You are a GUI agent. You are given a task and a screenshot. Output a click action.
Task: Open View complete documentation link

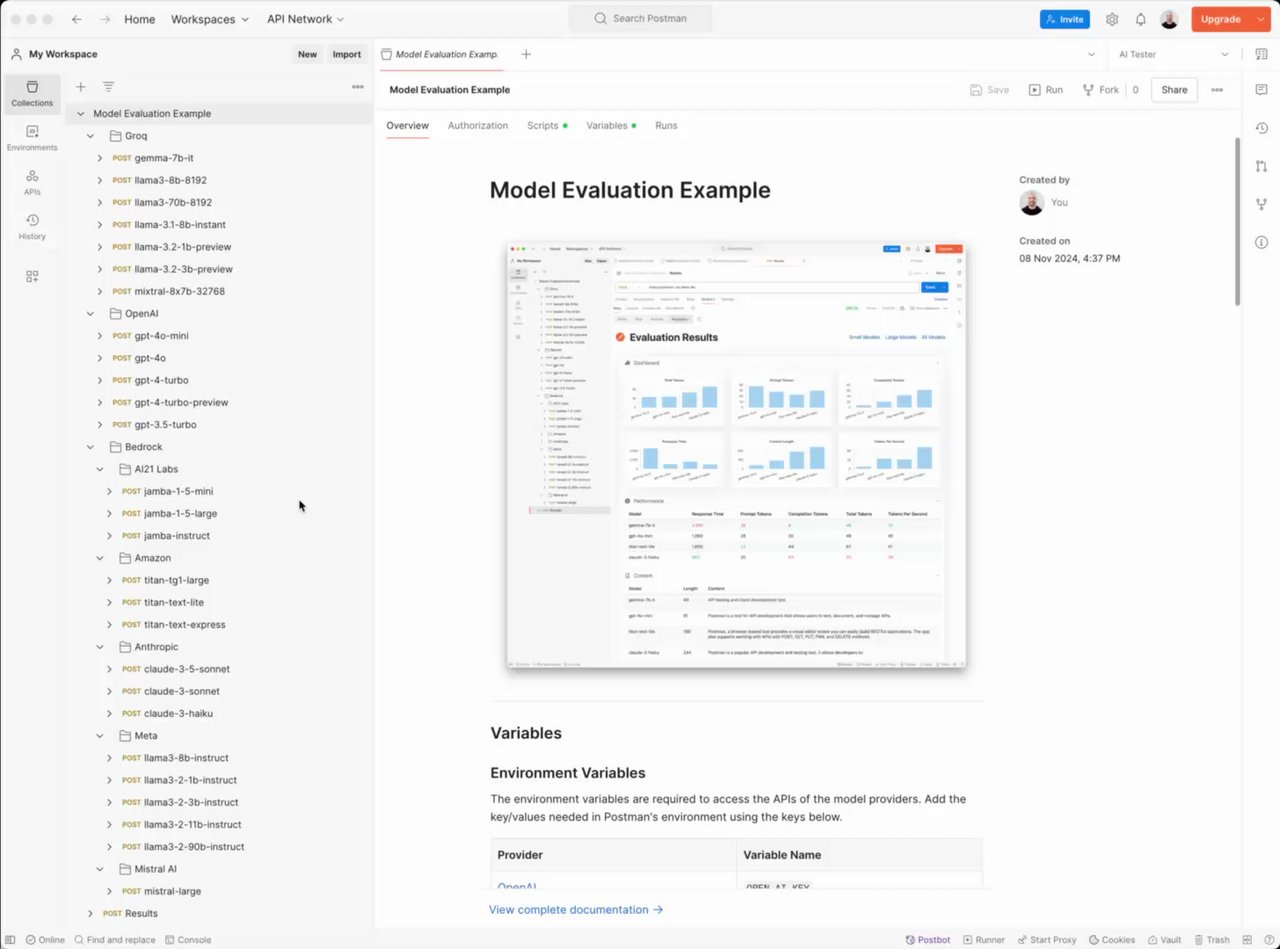(x=576, y=910)
